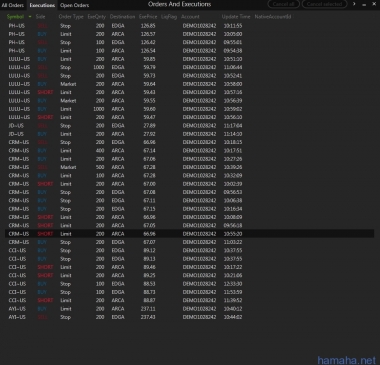Click Market in the LULU-US 59.55 row
Image resolution: width=380 pixels, height=365 pixels.
point(68,101)
